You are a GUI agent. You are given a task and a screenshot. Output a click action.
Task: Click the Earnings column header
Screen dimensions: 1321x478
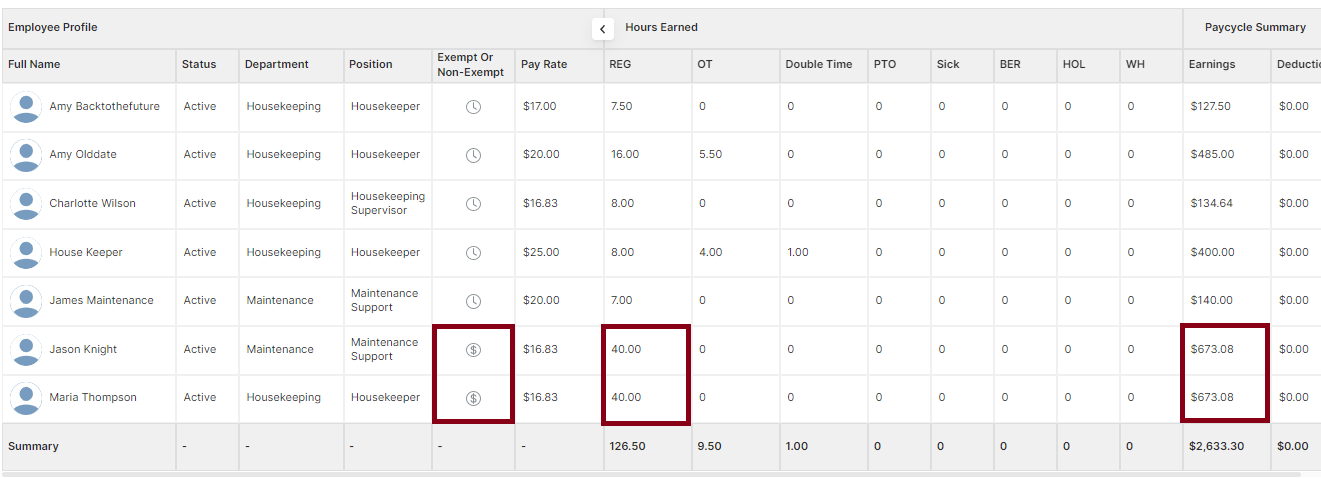click(1212, 64)
